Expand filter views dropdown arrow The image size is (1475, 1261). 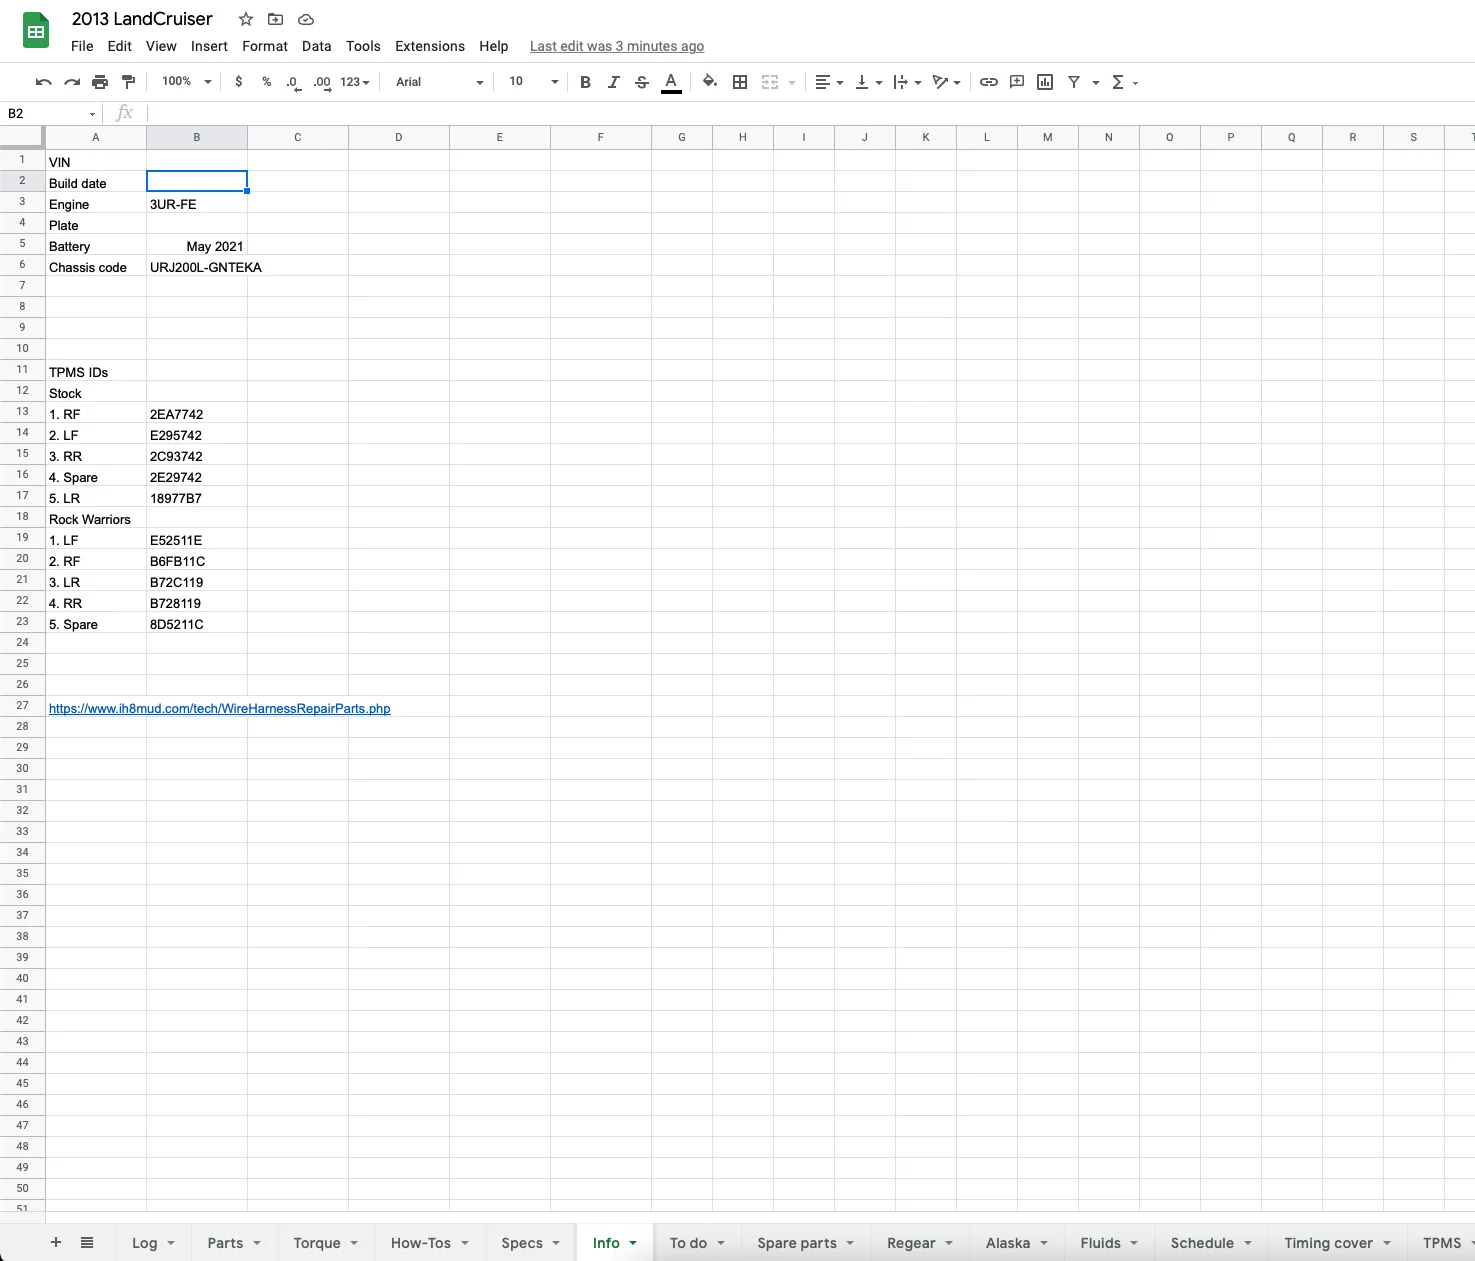[1096, 82]
